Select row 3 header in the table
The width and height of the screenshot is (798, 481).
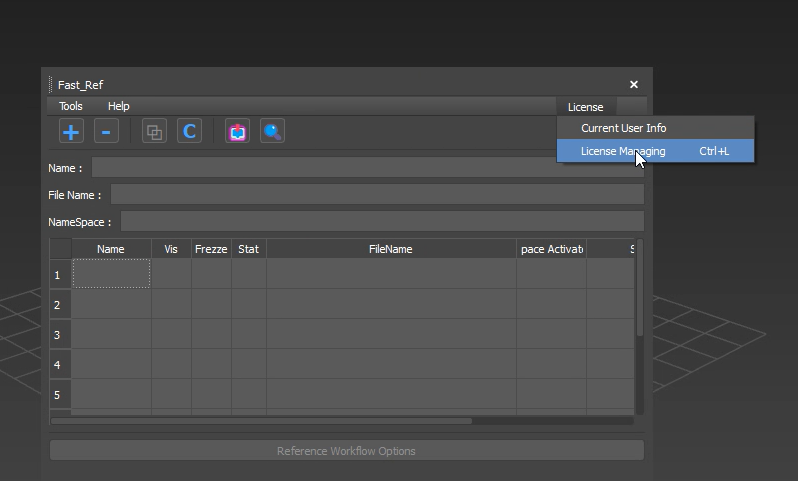tap(58, 335)
